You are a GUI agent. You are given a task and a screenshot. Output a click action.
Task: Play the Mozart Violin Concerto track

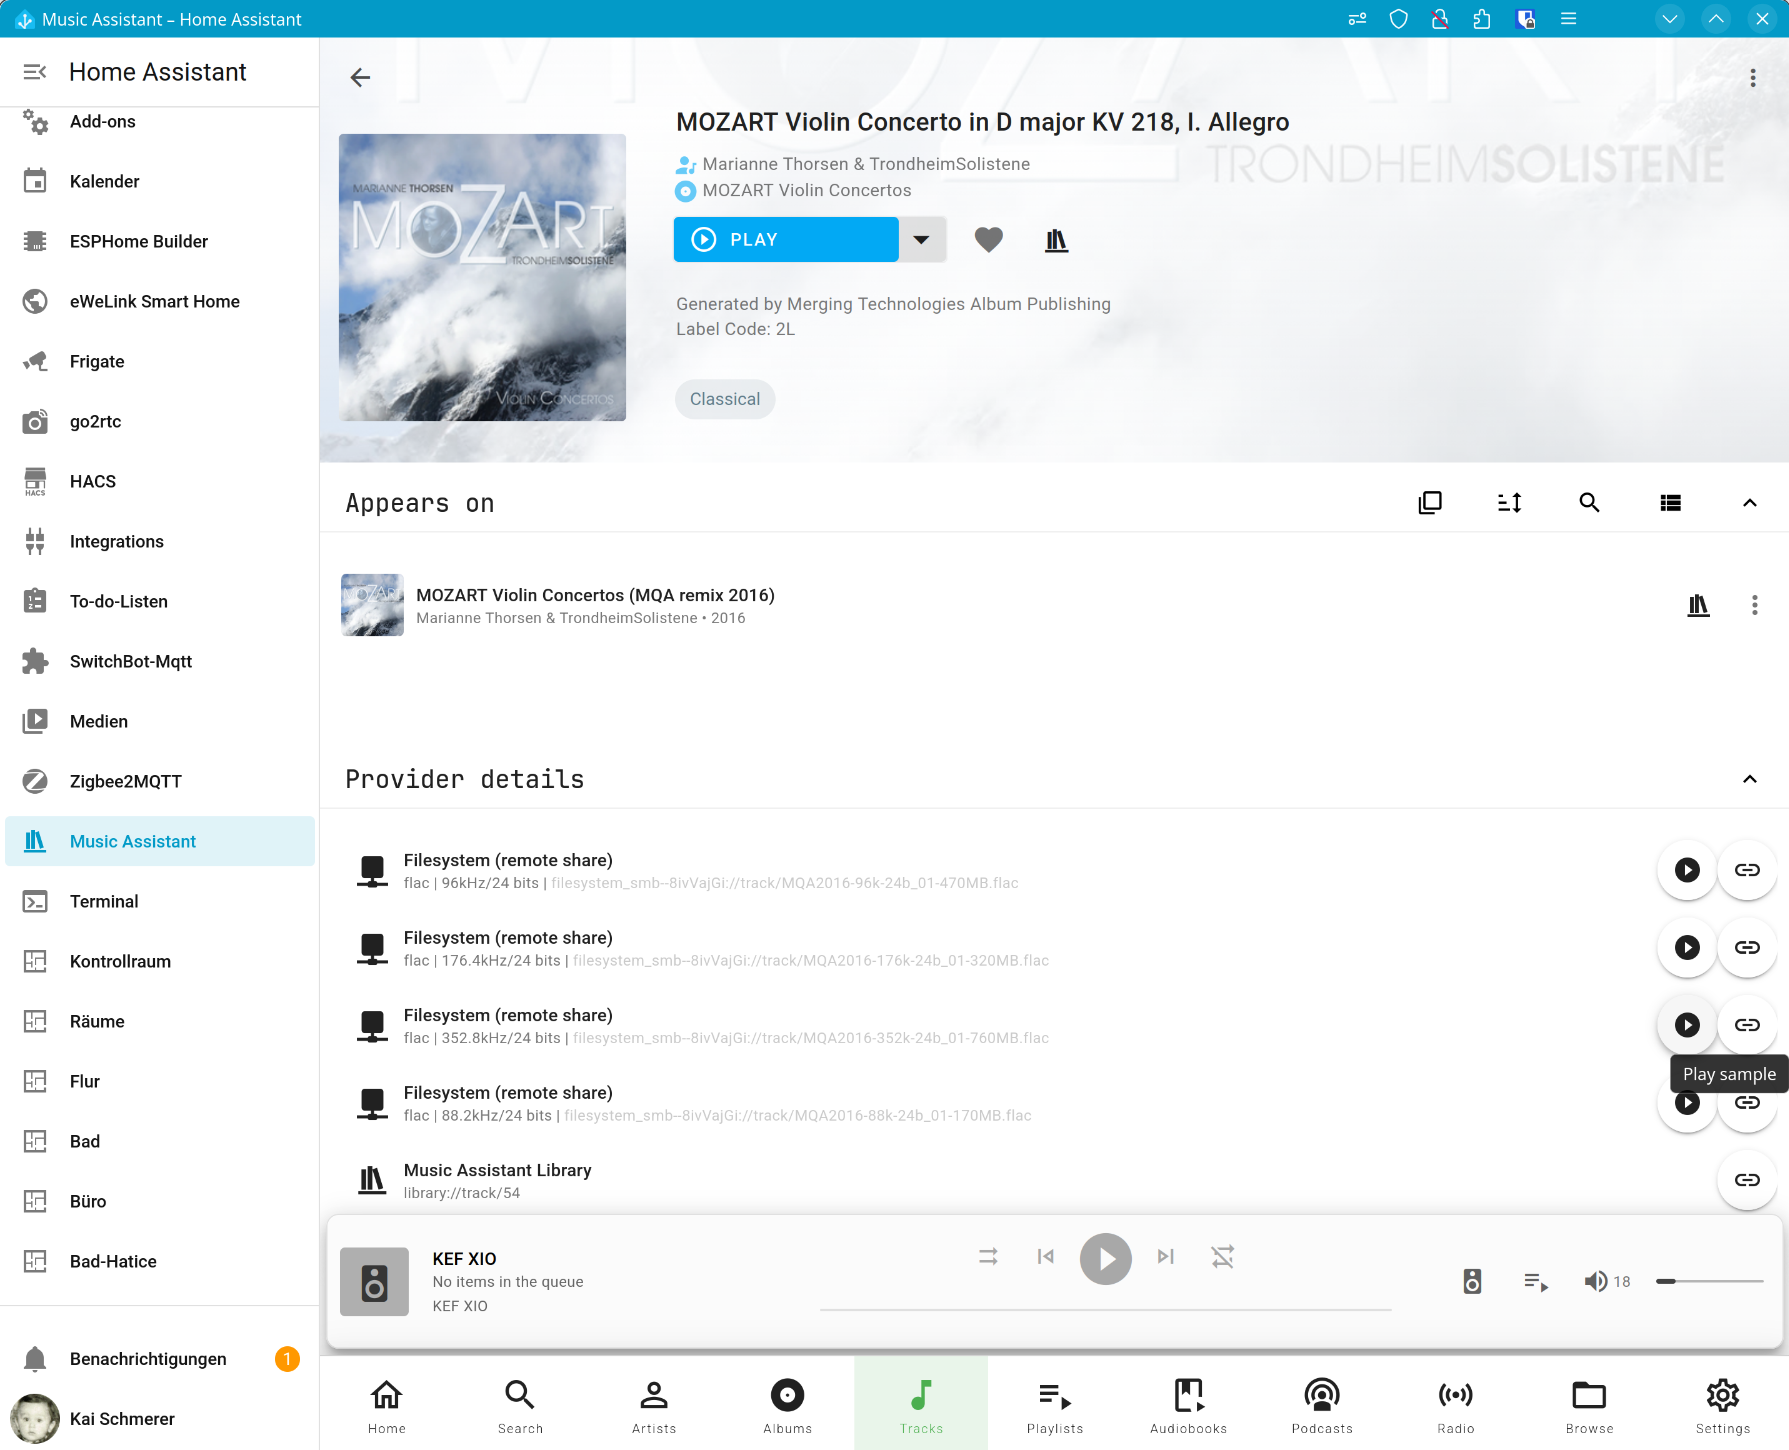pos(786,240)
